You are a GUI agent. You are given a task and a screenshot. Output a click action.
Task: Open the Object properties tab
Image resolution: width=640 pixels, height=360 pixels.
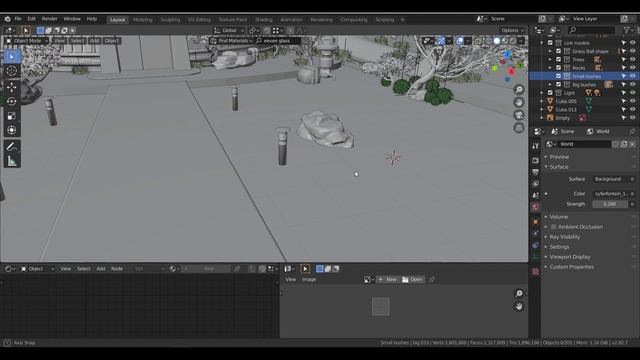tap(536, 222)
